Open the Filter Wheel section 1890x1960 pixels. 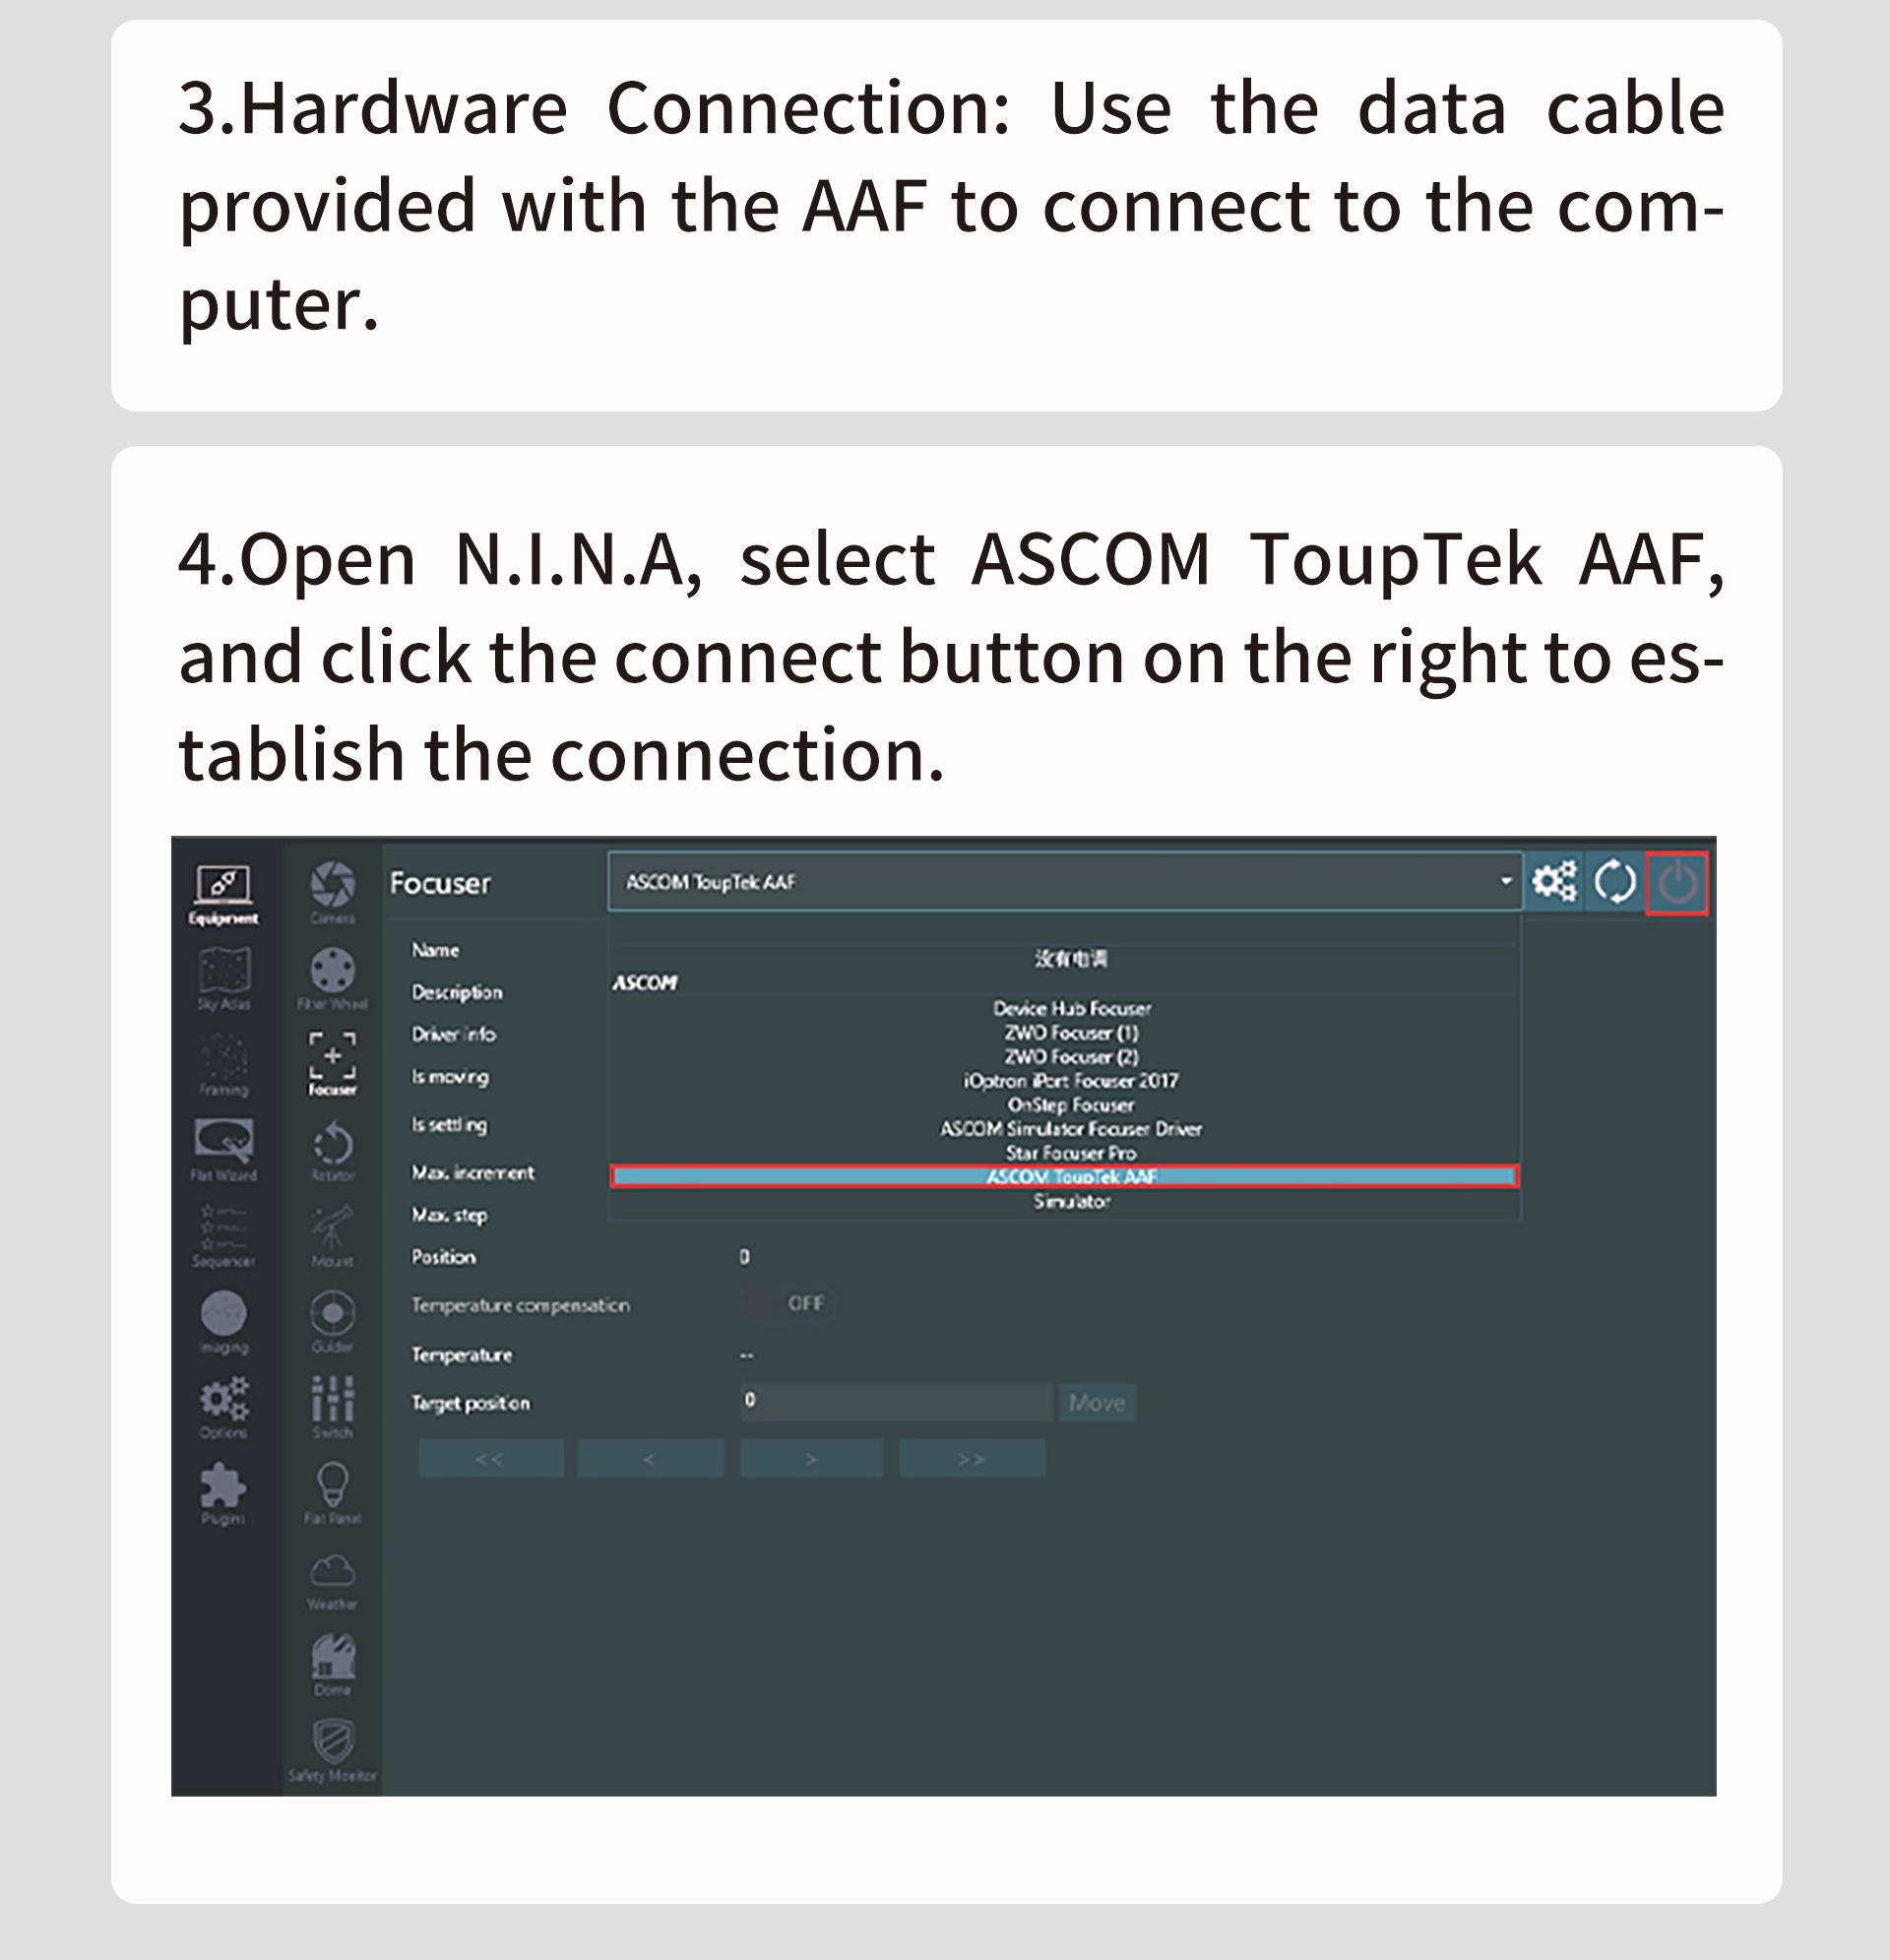pyautogui.click(x=332, y=977)
